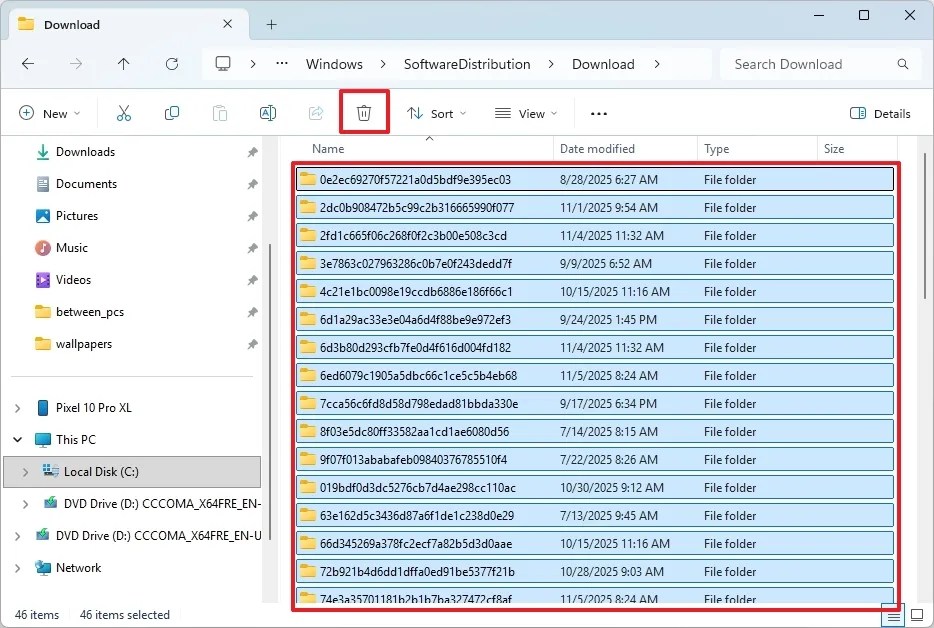Select the Rename icon in the toolbar
This screenshot has width=934, height=628.
coord(267,113)
